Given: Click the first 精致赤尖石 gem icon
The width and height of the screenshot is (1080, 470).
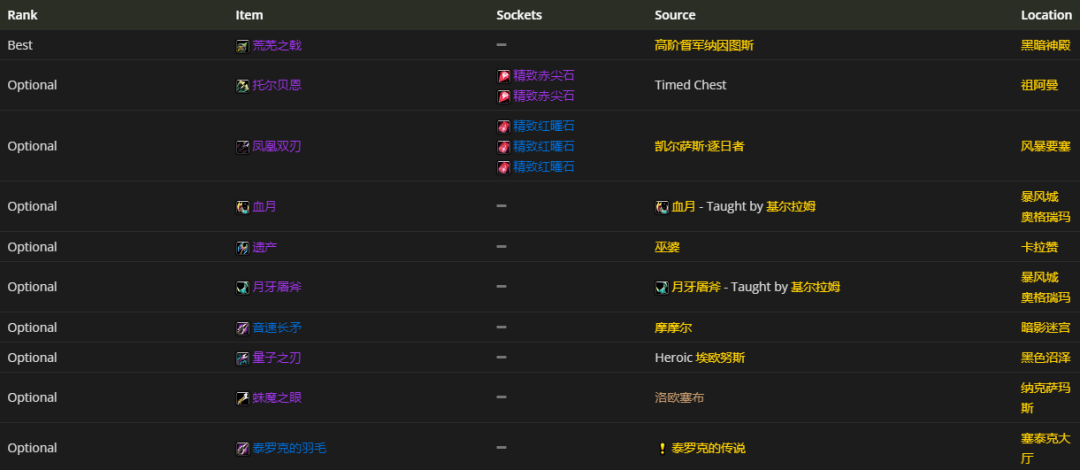Looking at the screenshot, I should click(504, 76).
